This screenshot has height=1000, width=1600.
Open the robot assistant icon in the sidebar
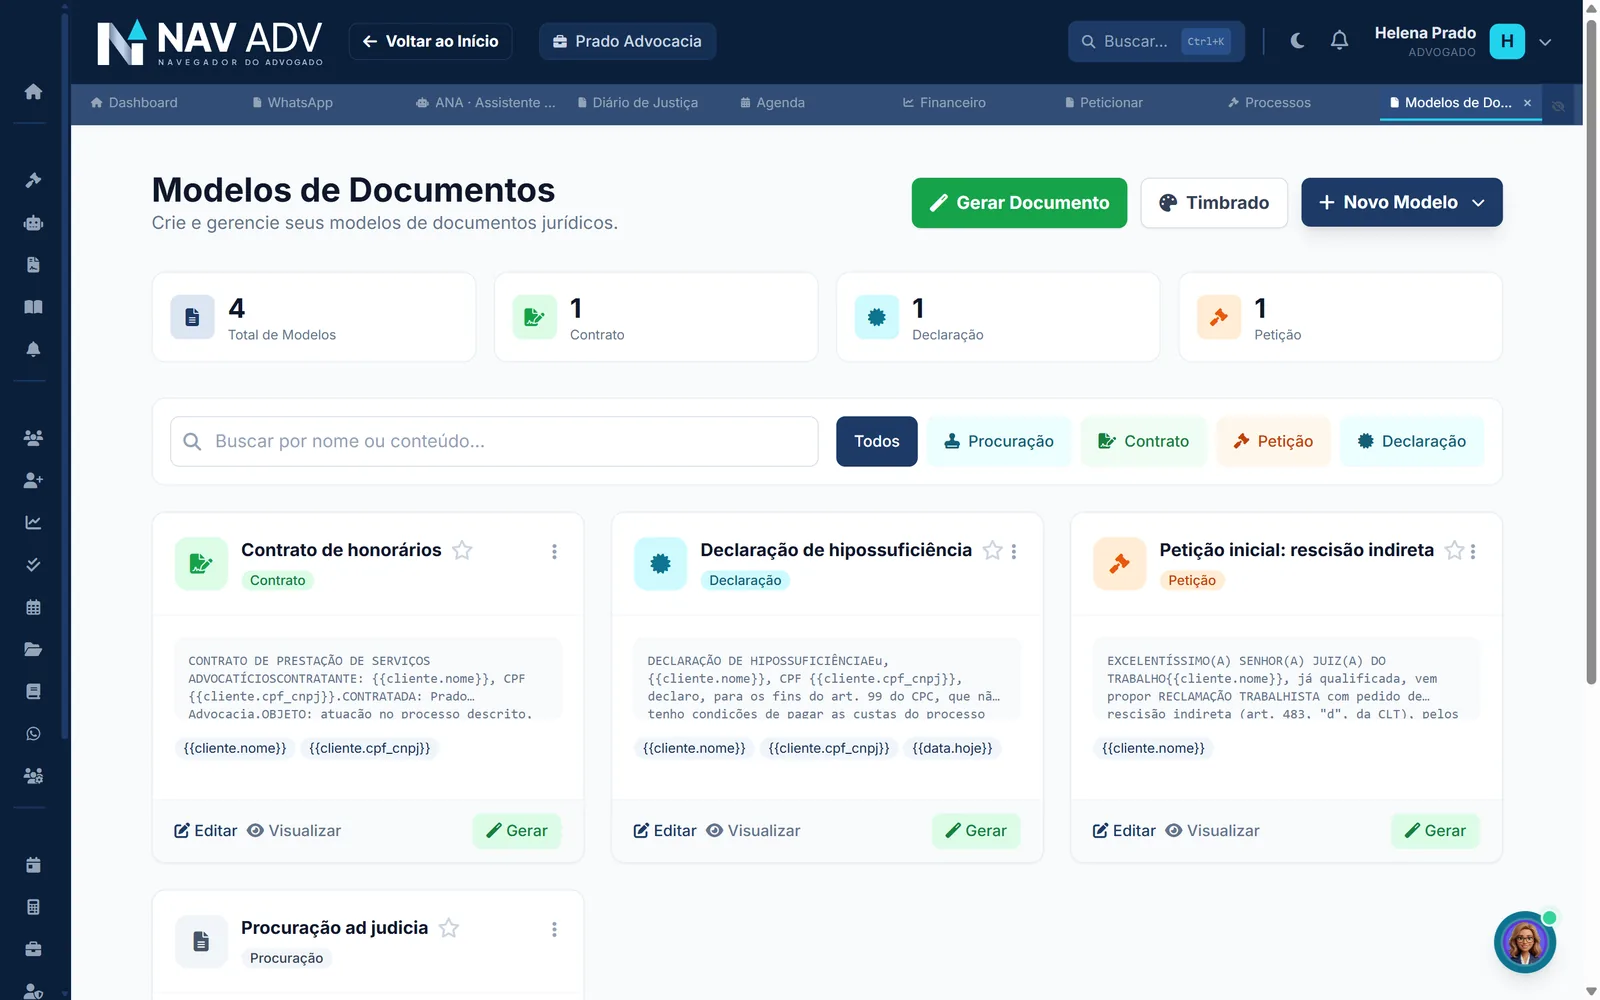[33, 223]
